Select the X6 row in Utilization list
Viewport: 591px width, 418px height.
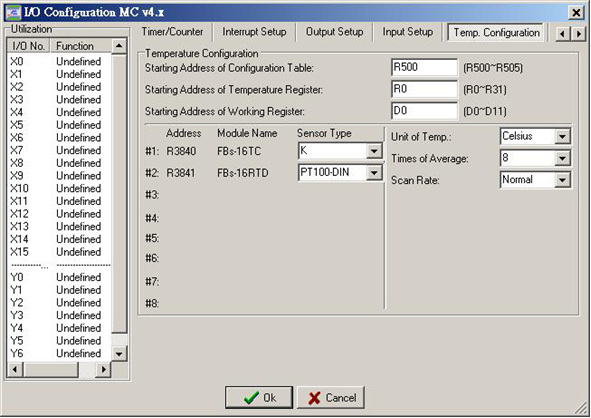pos(59,138)
